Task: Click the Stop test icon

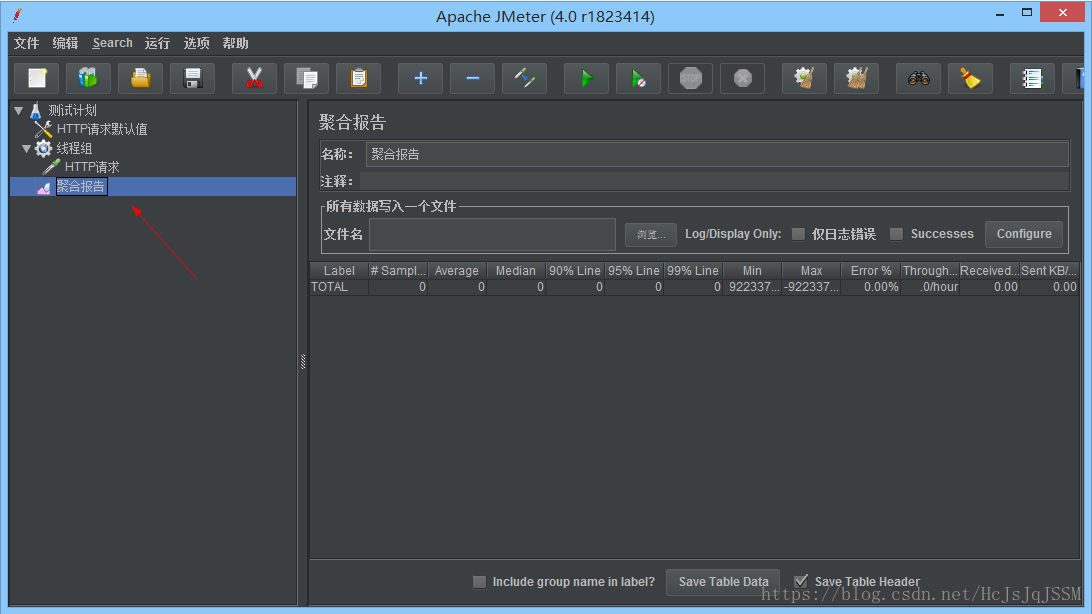Action: coord(690,78)
